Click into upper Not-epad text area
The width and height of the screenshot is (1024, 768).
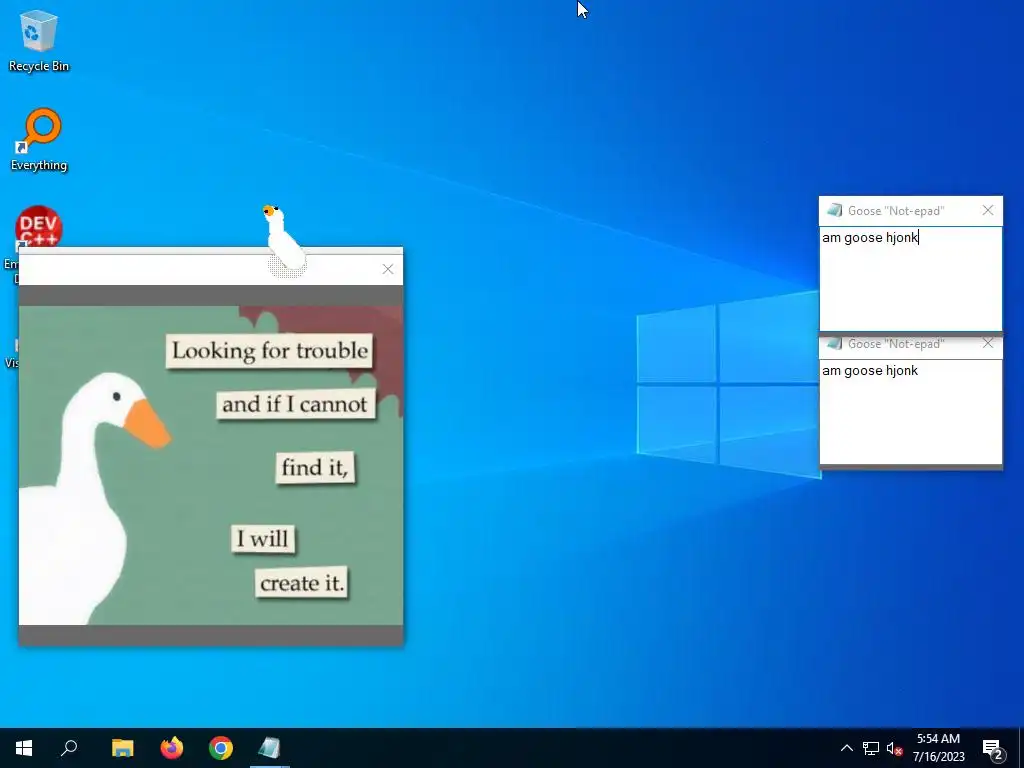910,279
